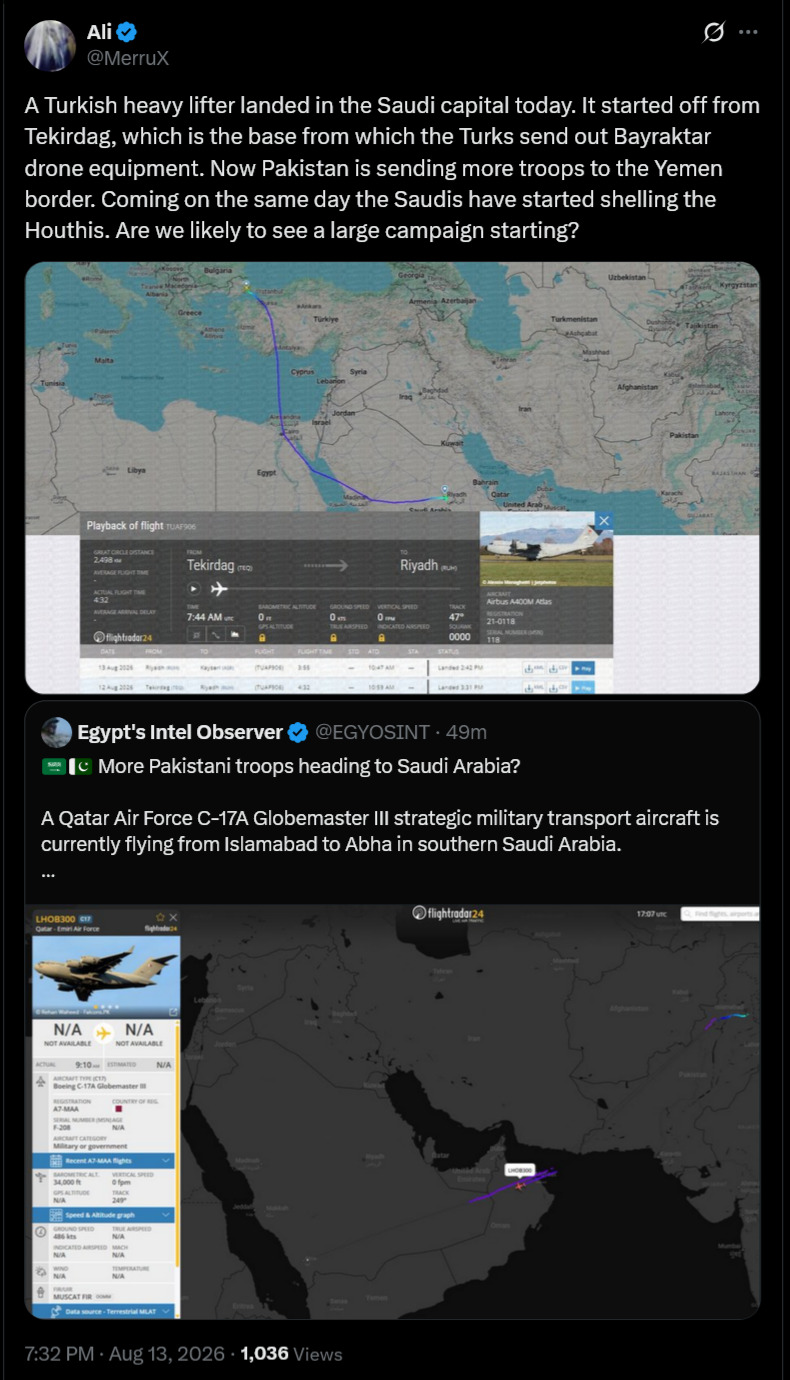
Task: Click Egypt's Intel Observer verified badge
Action: click(x=298, y=733)
